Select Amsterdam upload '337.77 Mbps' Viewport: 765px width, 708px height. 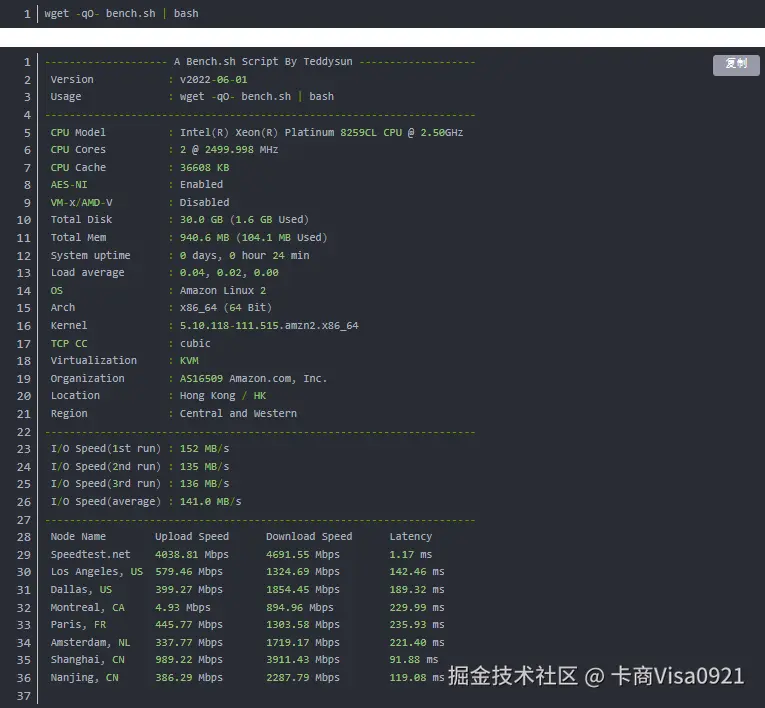click(x=189, y=643)
